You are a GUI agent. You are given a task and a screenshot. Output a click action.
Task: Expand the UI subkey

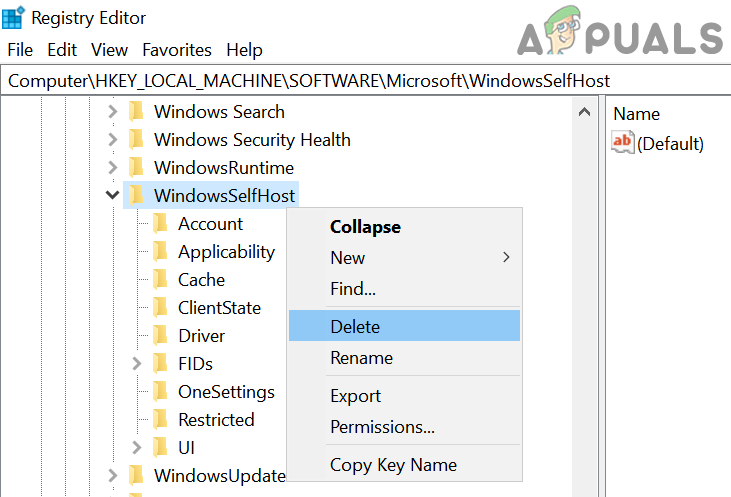(137, 448)
